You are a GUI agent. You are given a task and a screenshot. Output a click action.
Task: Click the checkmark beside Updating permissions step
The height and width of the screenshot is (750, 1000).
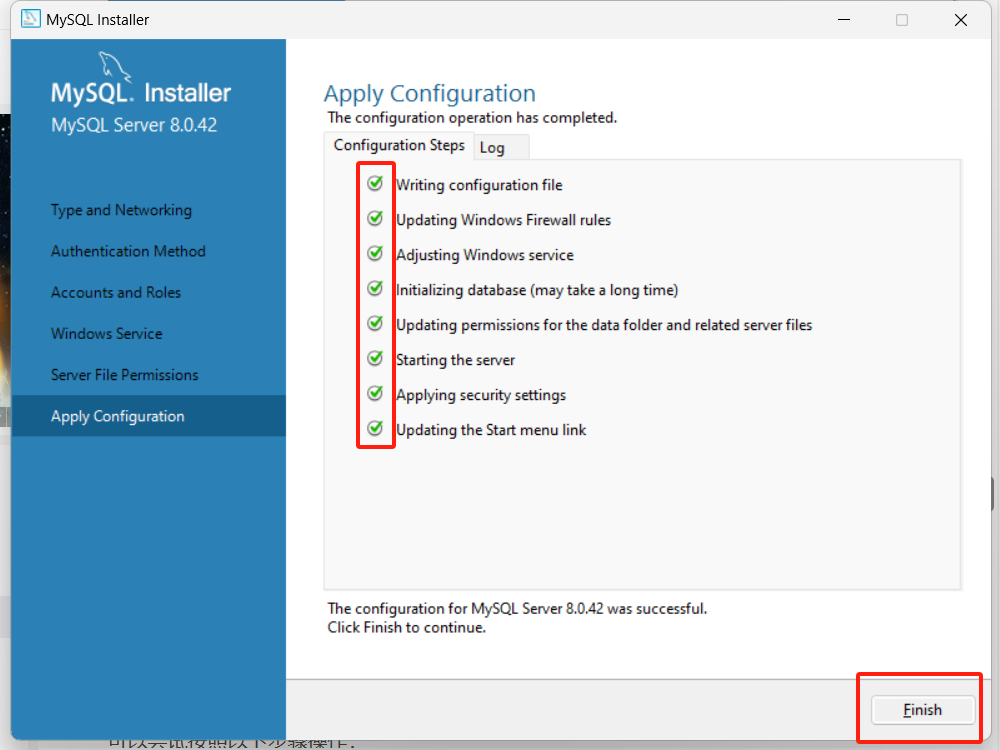tap(375, 323)
